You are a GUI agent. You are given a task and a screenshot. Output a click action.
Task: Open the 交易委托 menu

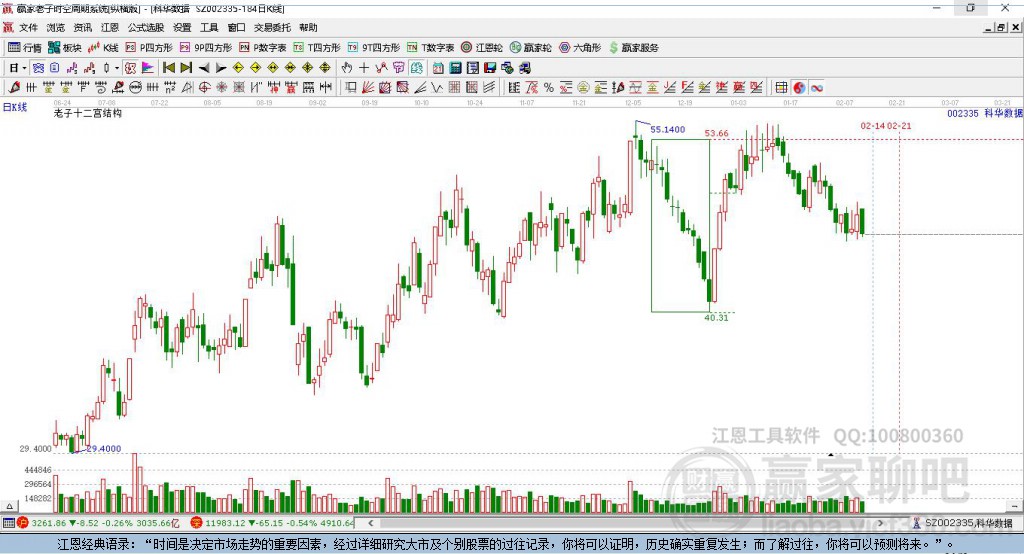click(x=272, y=27)
